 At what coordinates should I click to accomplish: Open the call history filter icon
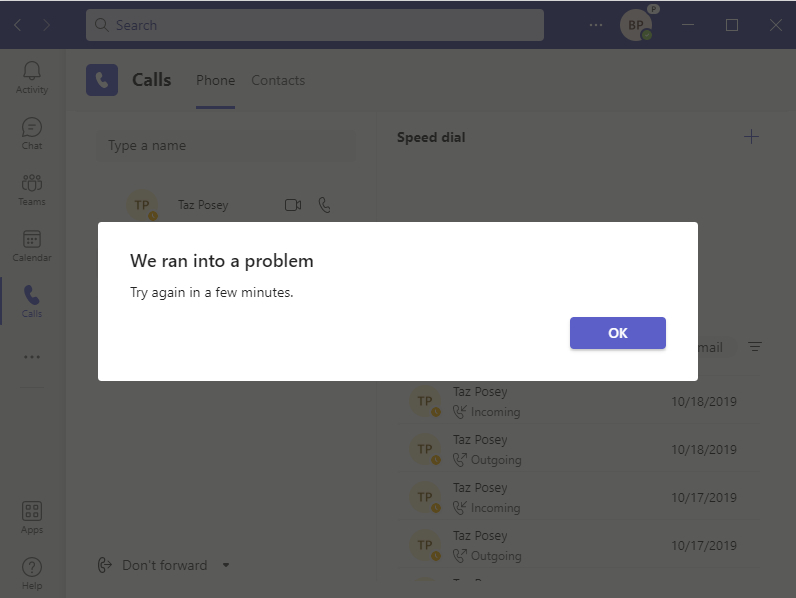coord(755,347)
